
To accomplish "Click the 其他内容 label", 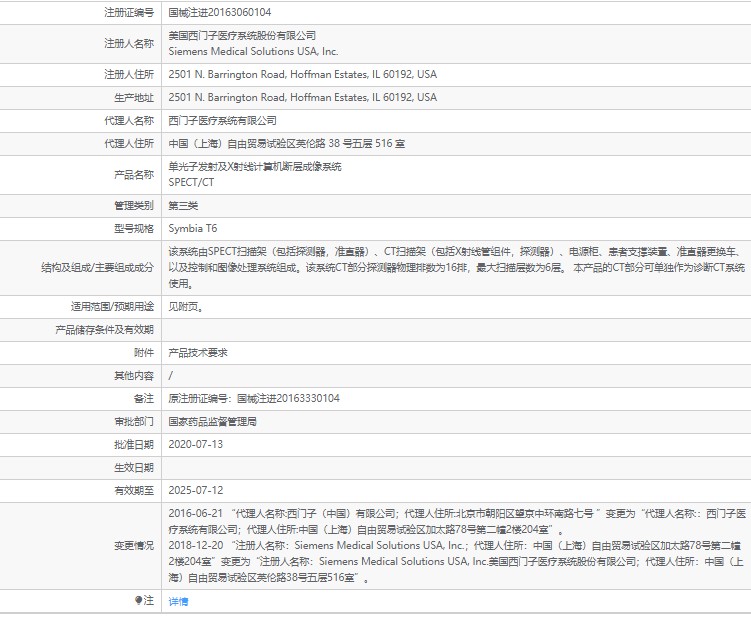I will [134, 376].
